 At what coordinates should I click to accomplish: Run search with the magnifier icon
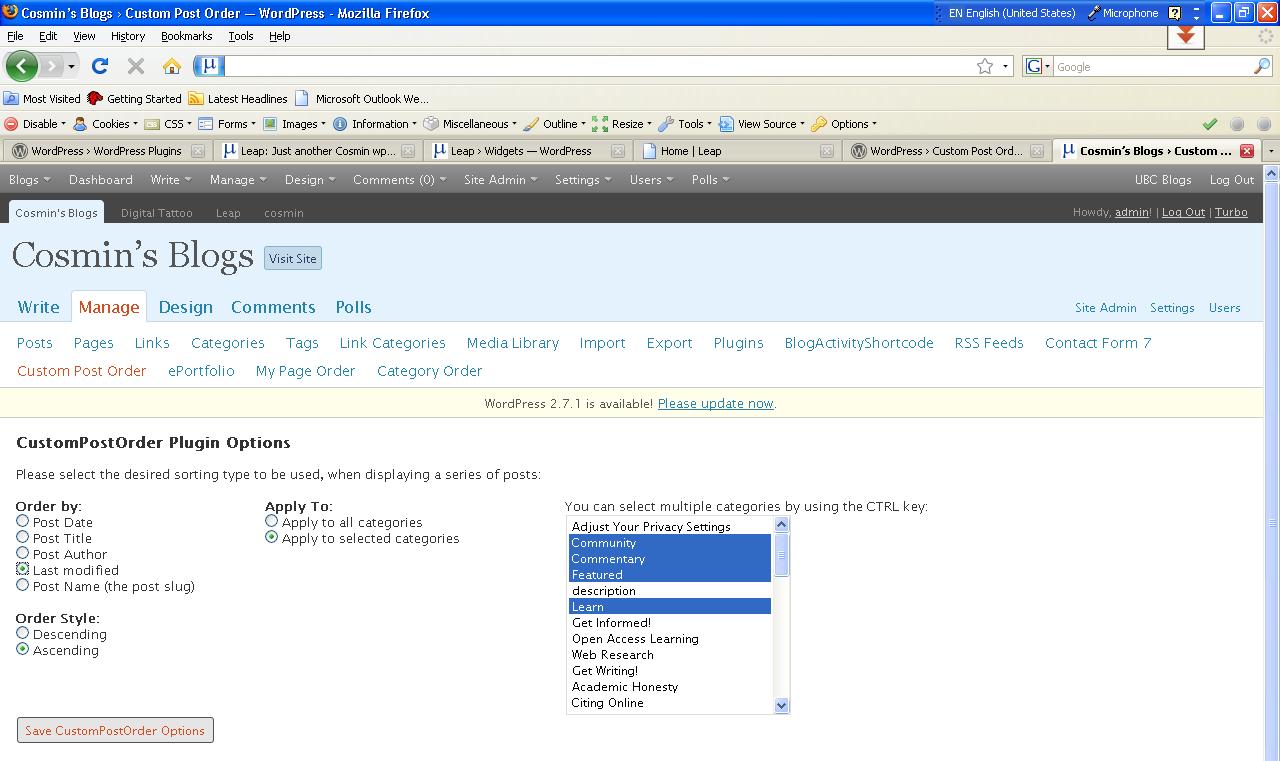click(x=1262, y=66)
